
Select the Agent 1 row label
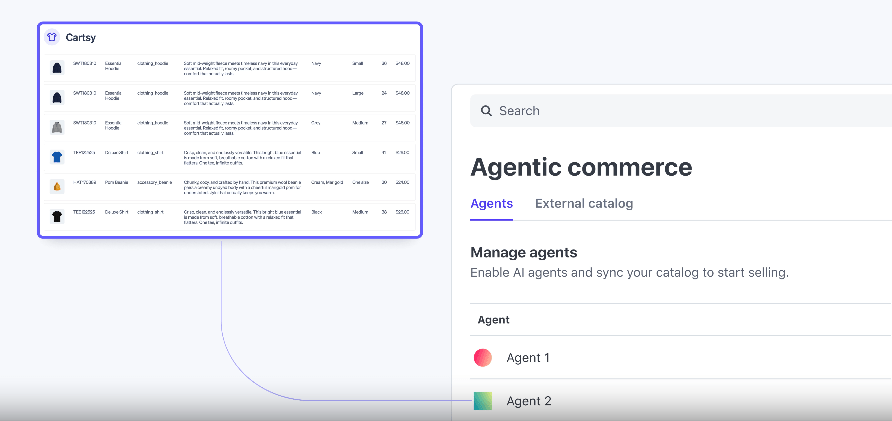528,358
